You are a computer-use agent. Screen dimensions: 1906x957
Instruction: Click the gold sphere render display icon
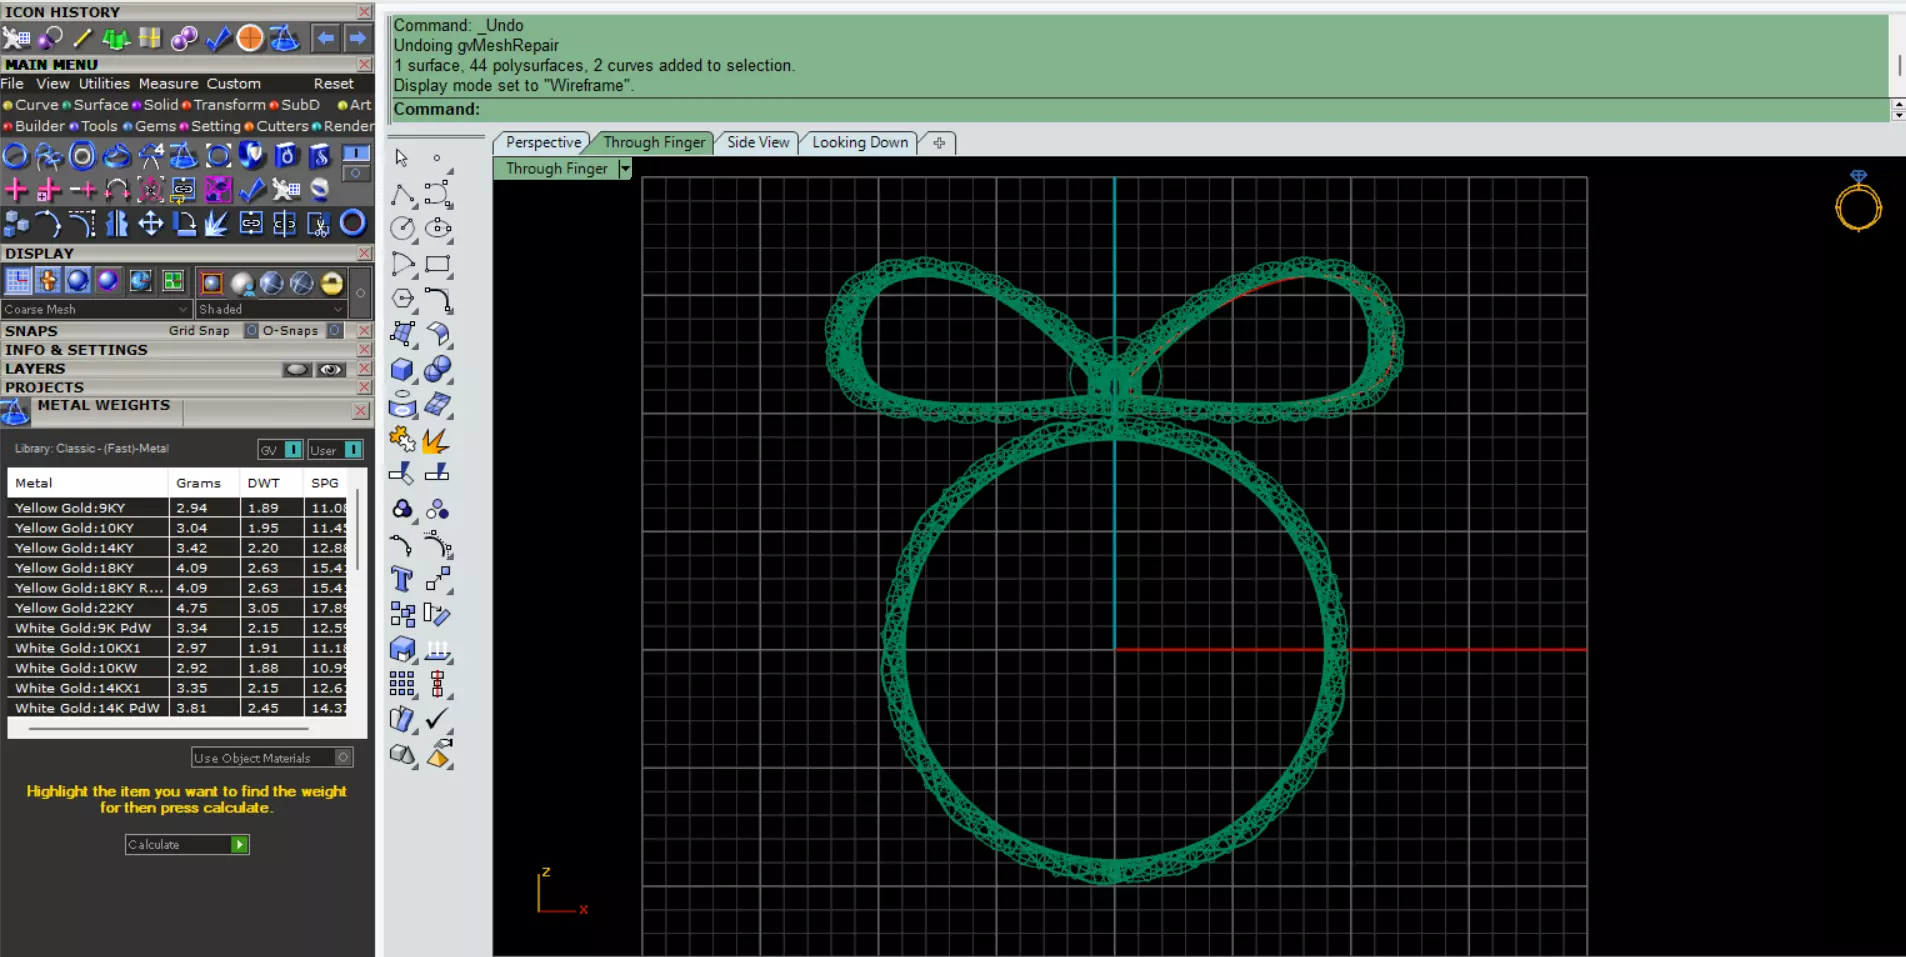point(332,283)
